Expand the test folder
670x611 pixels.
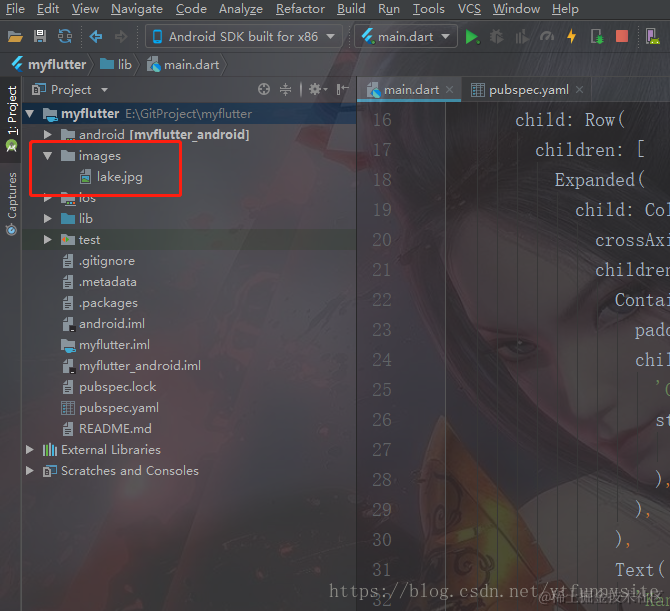[47, 240]
